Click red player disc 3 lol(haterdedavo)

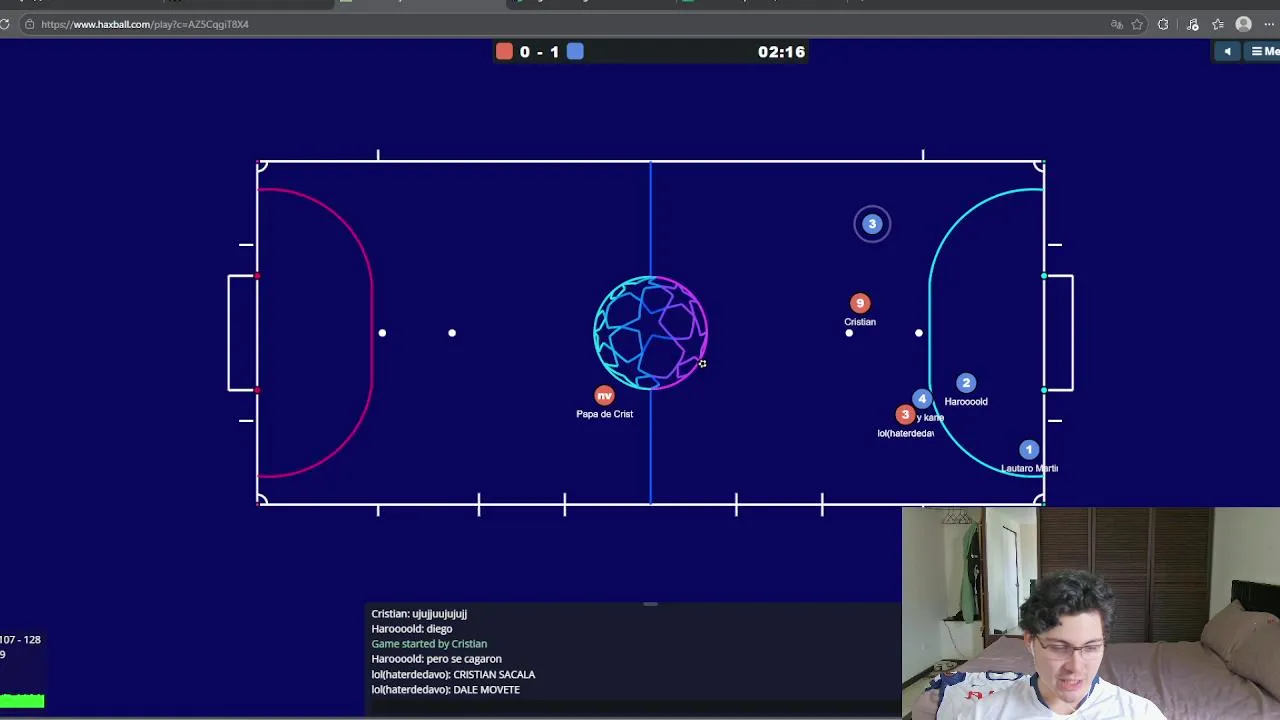coord(905,414)
